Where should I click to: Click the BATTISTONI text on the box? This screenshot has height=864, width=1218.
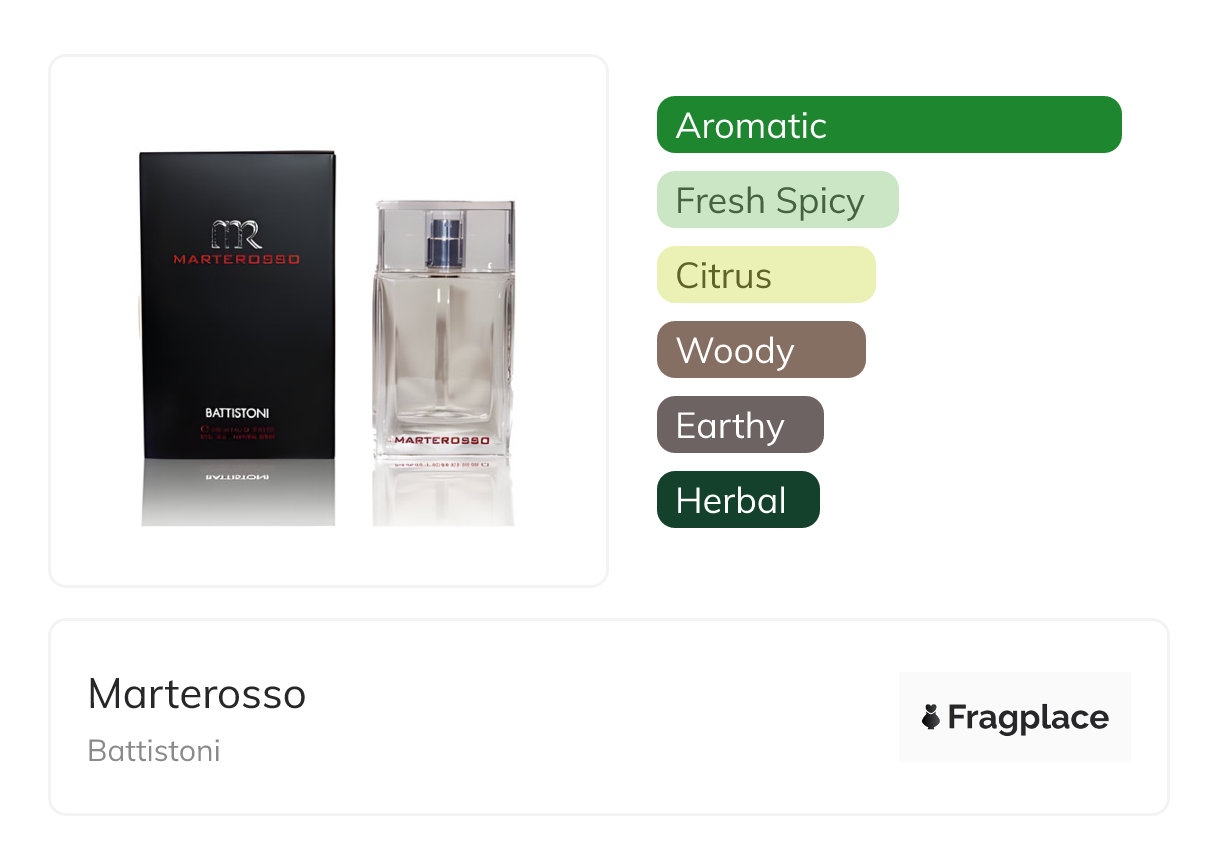[237, 412]
